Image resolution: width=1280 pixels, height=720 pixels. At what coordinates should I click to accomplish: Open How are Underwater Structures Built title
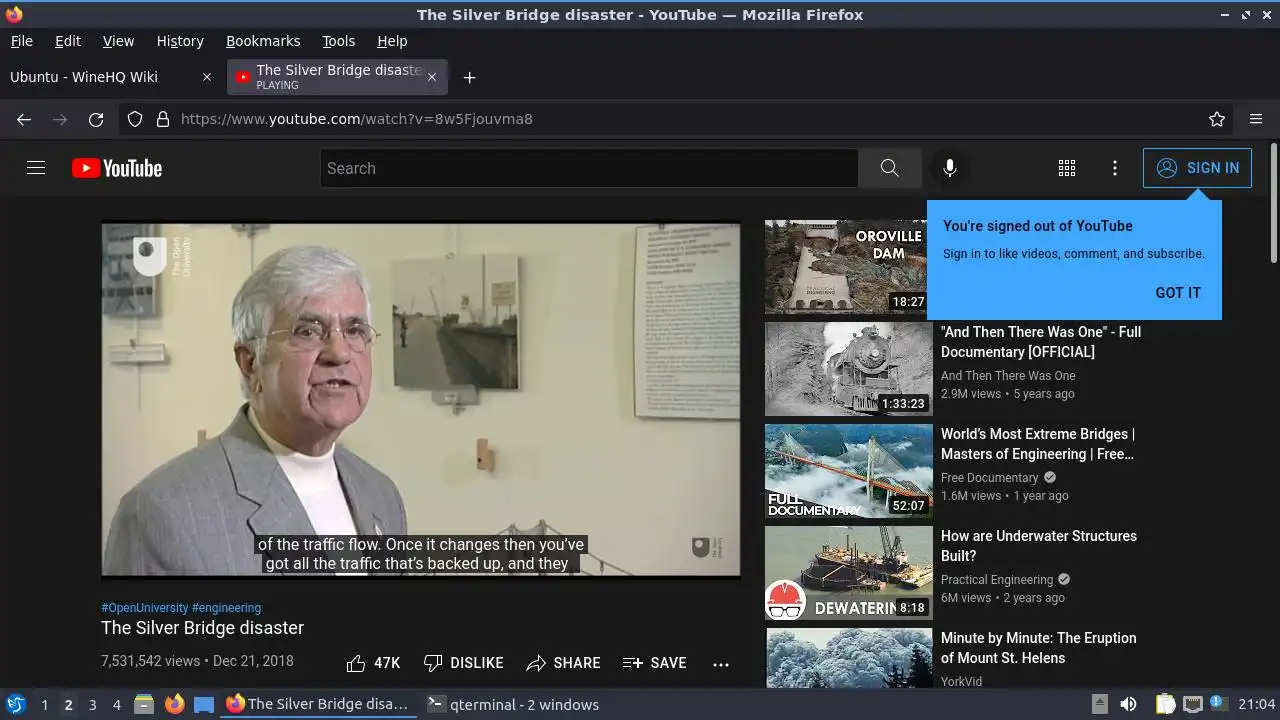pyautogui.click(x=1039, y=546)
